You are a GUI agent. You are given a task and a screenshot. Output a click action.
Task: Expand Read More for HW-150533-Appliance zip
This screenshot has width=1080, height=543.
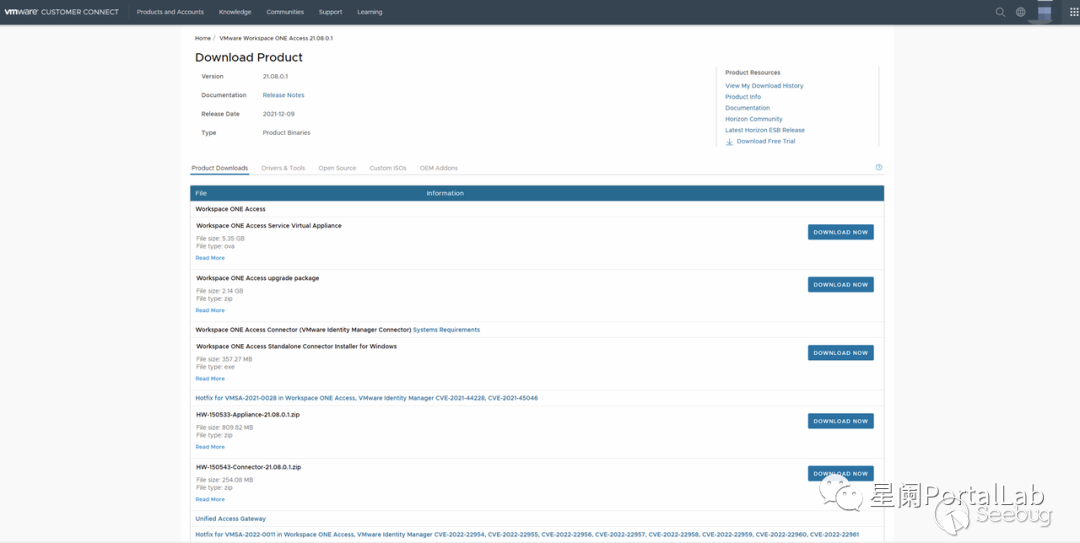(210, 447)
